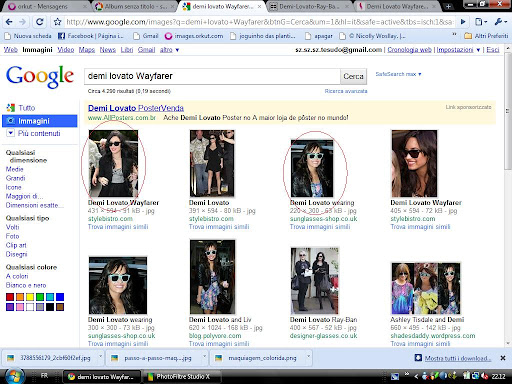Go to Web search in Google top bar
The width and height of the screenshot is (512, 384).
click(x=10, y=50)
